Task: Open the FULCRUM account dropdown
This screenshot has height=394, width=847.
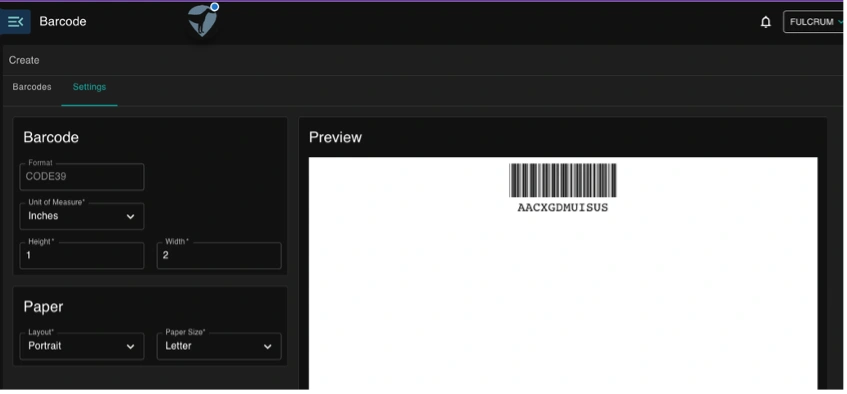Action: coord(814,22)
